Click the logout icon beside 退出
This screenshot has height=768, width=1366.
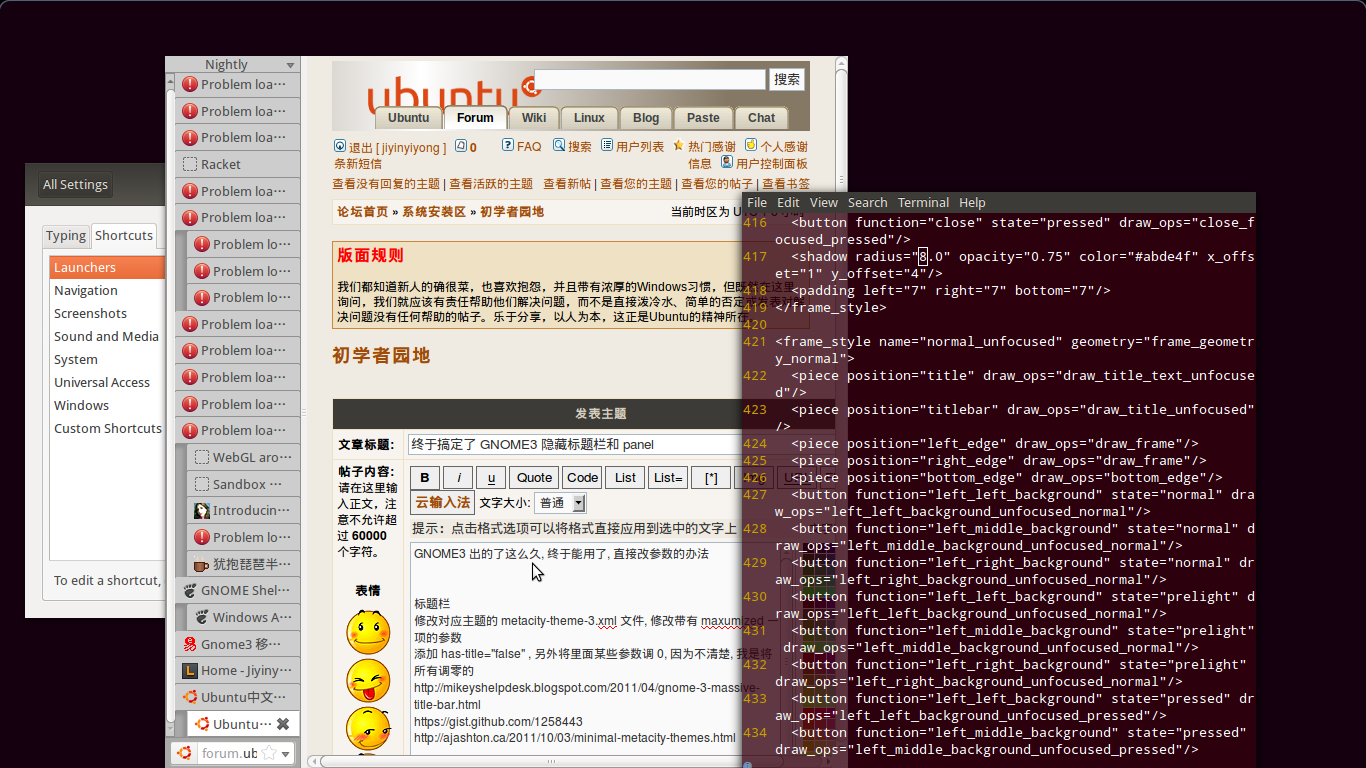pyautogui.click(x=340, y=145)
